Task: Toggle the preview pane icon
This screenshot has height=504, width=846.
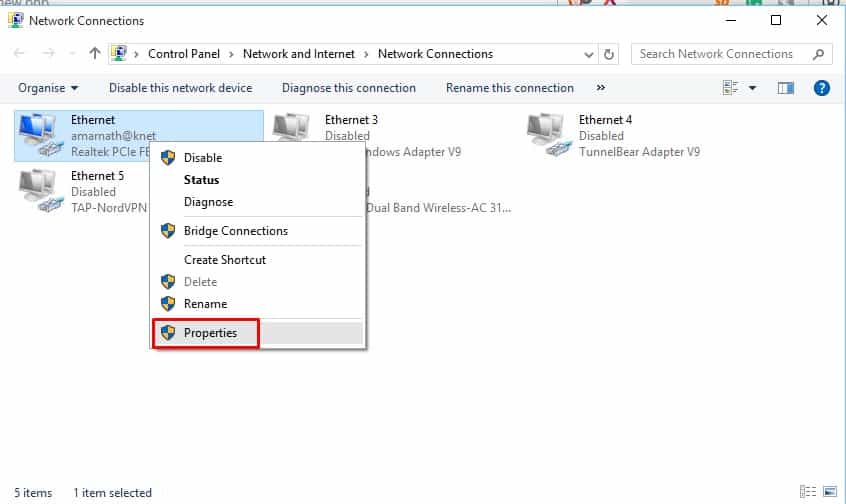Action: click(x=786, y=88)
